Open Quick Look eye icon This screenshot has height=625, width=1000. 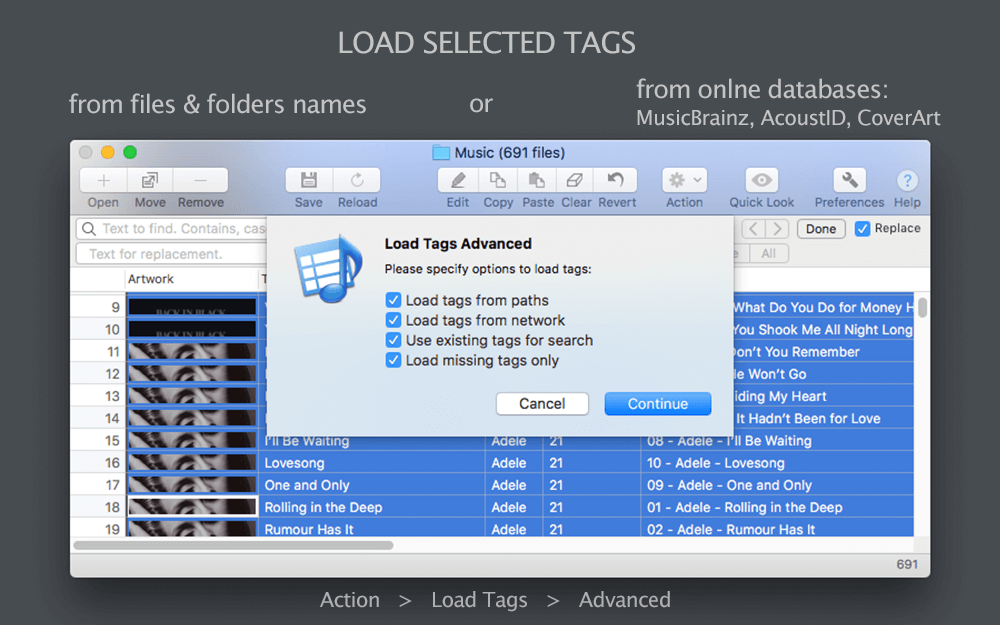(762, 181)
